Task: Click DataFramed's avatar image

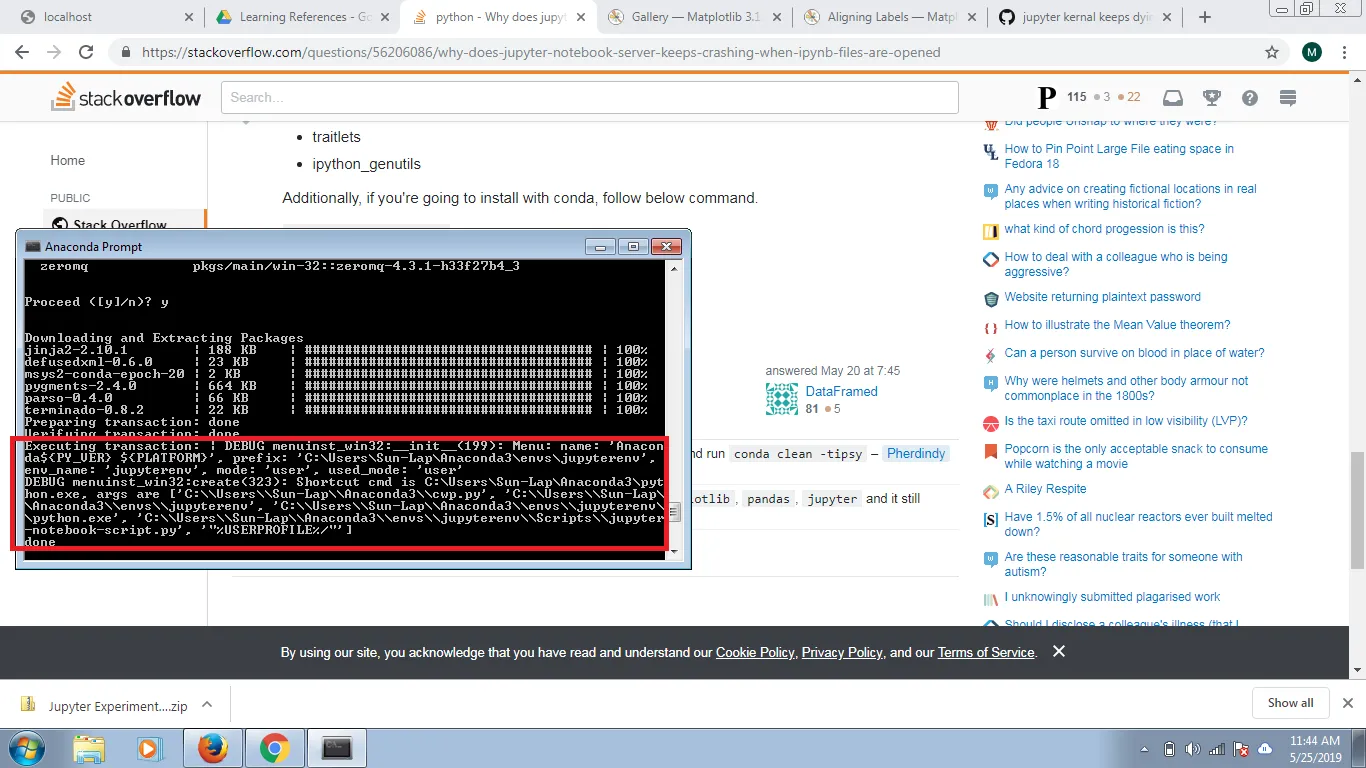Action: coord(782,399)
